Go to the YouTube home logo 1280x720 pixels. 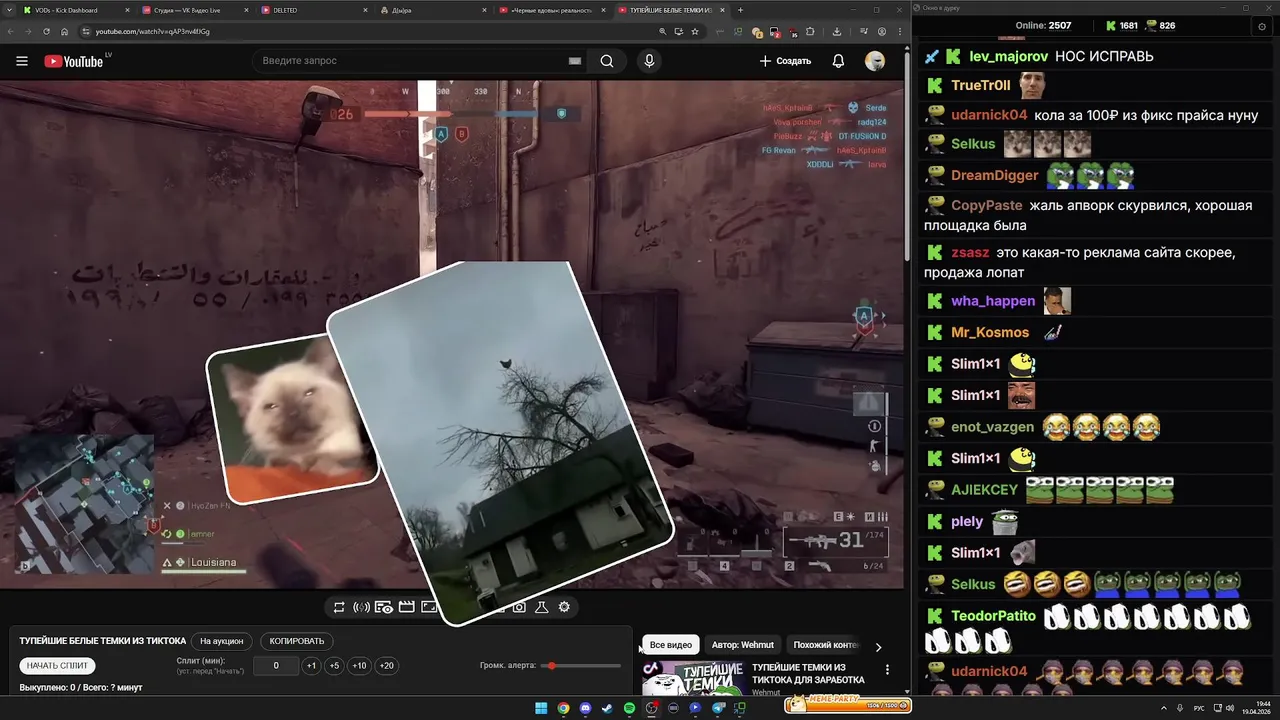[x=73, y=61]
